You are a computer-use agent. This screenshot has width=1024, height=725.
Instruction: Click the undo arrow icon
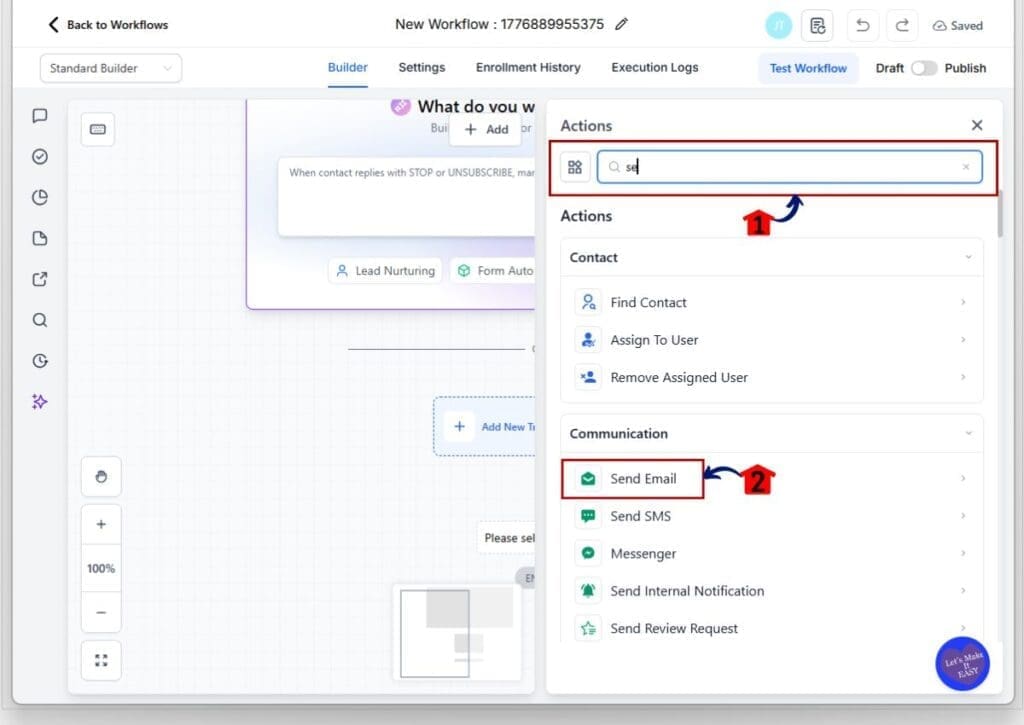tap(863, 25)
